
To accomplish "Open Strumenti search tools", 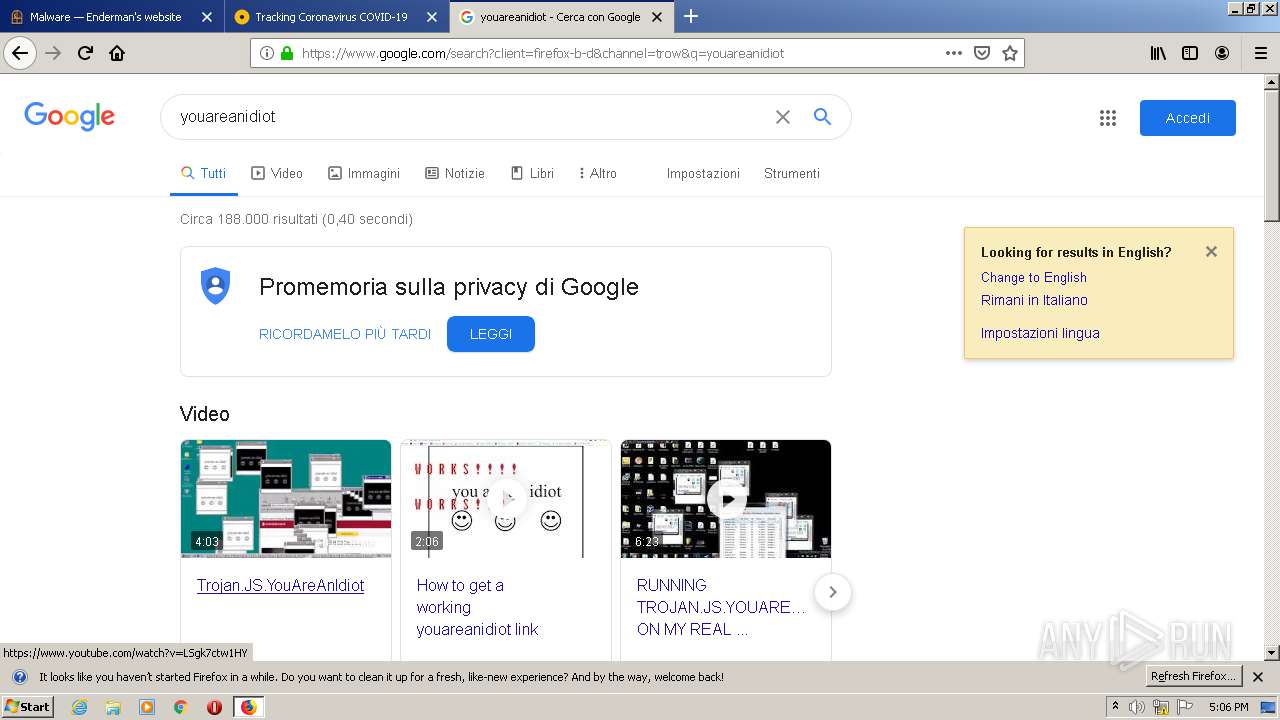I will click(792, 173).
